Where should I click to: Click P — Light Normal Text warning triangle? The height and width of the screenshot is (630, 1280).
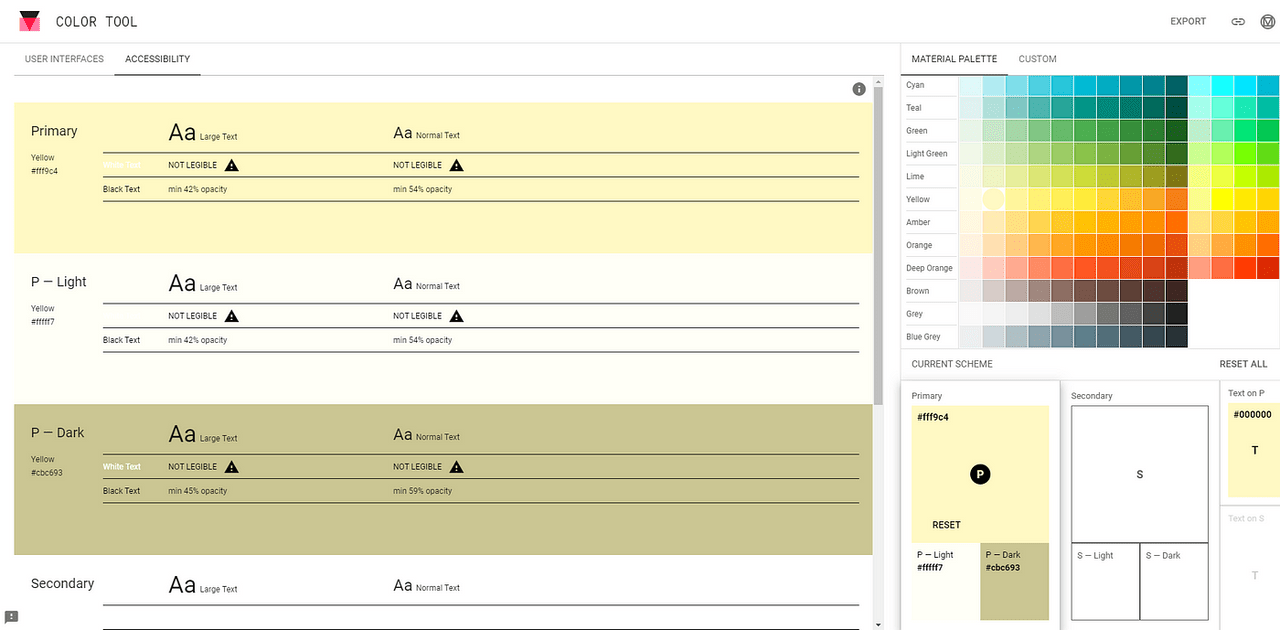[456, 316]
